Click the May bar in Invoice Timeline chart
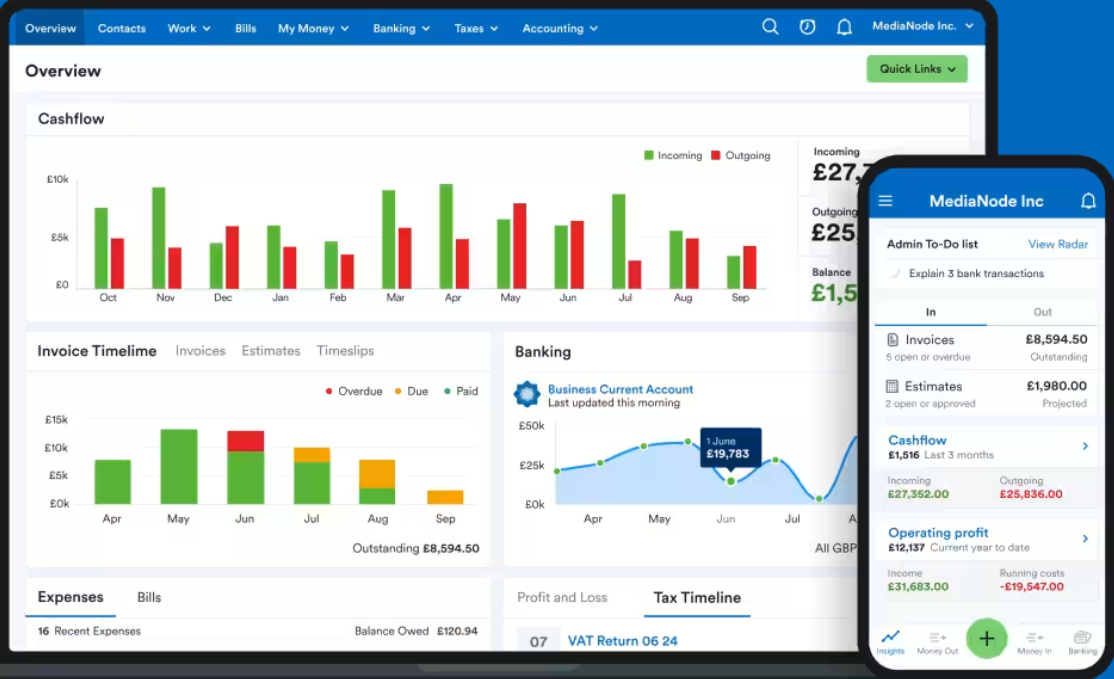The width and height of the screenshot is (1114, 679). click(x=179, y=467)
